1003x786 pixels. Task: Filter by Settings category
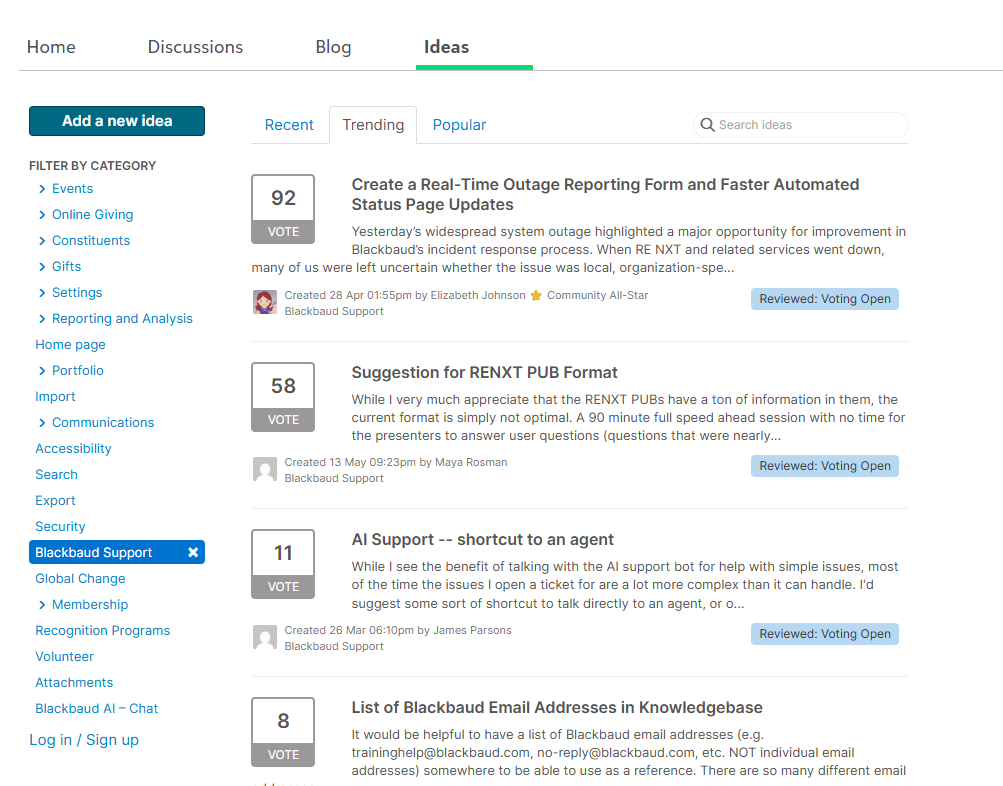[x=77, y=293]
